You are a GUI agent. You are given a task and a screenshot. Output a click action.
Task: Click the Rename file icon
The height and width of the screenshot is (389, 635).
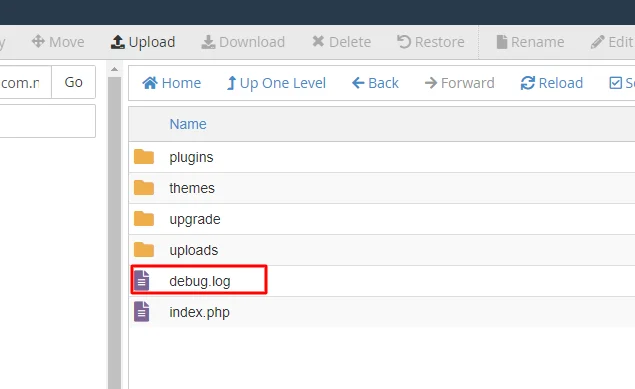(502, 42)
